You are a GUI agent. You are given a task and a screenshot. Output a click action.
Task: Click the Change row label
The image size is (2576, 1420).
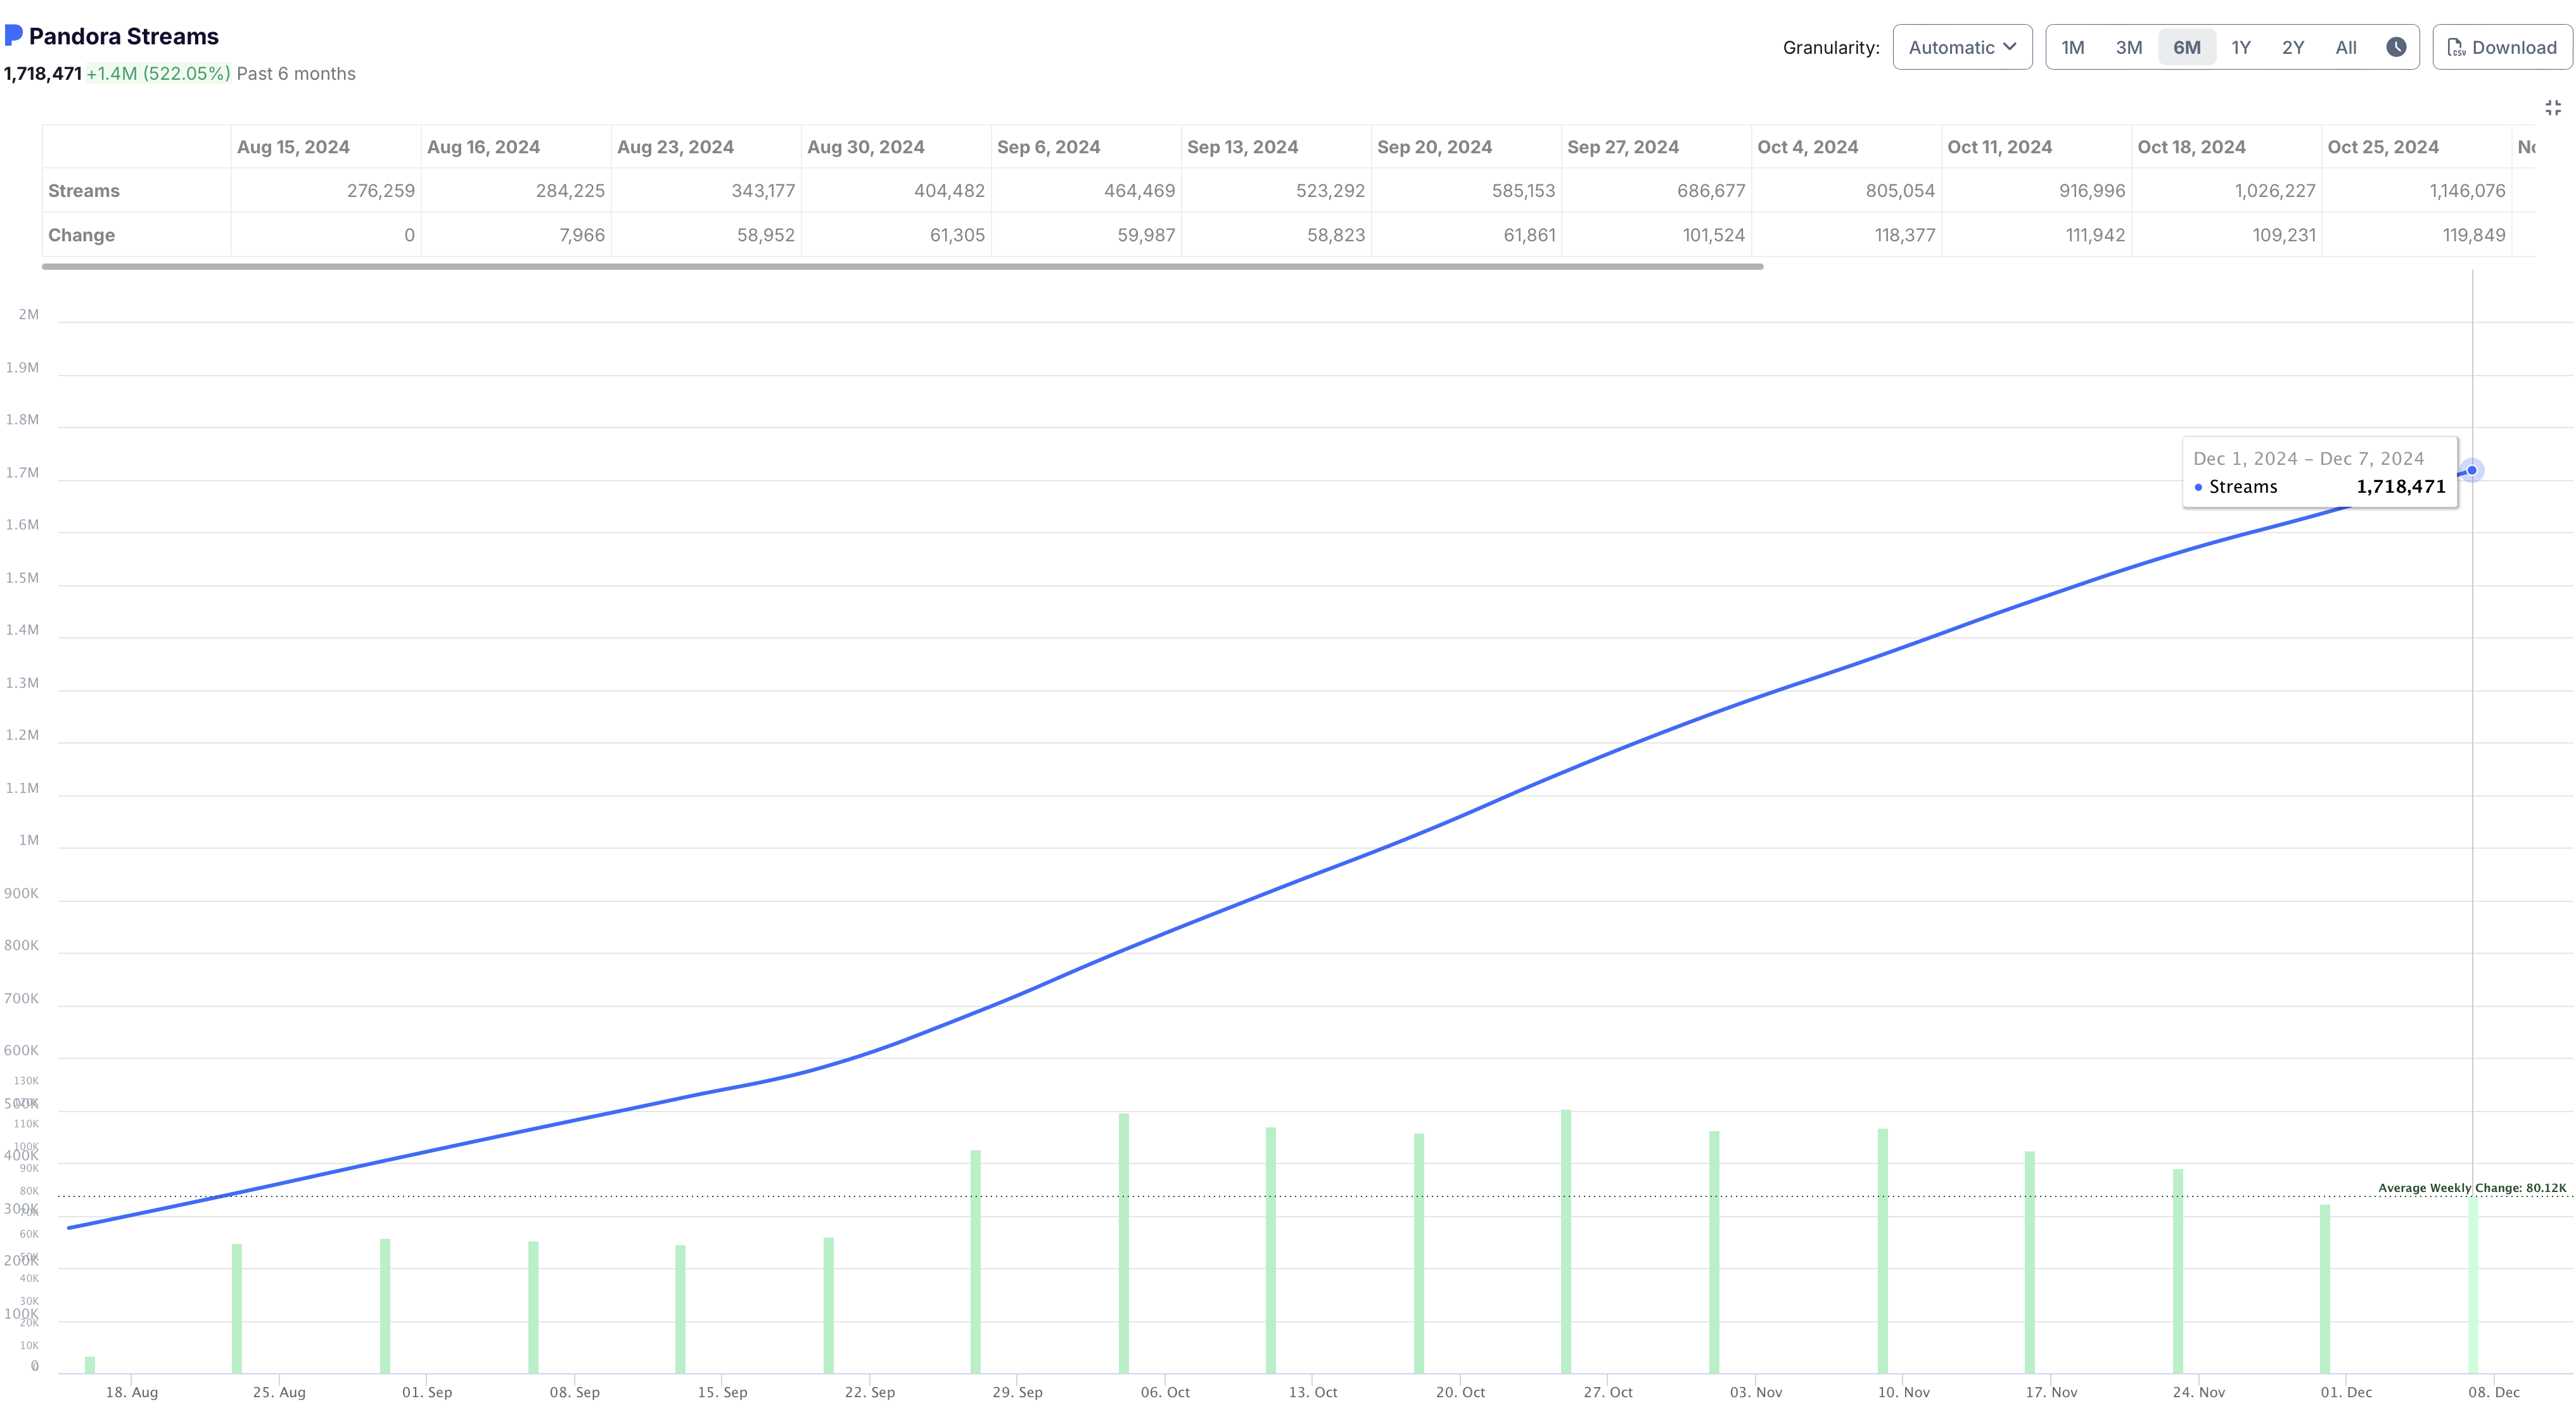coord(81,235)
